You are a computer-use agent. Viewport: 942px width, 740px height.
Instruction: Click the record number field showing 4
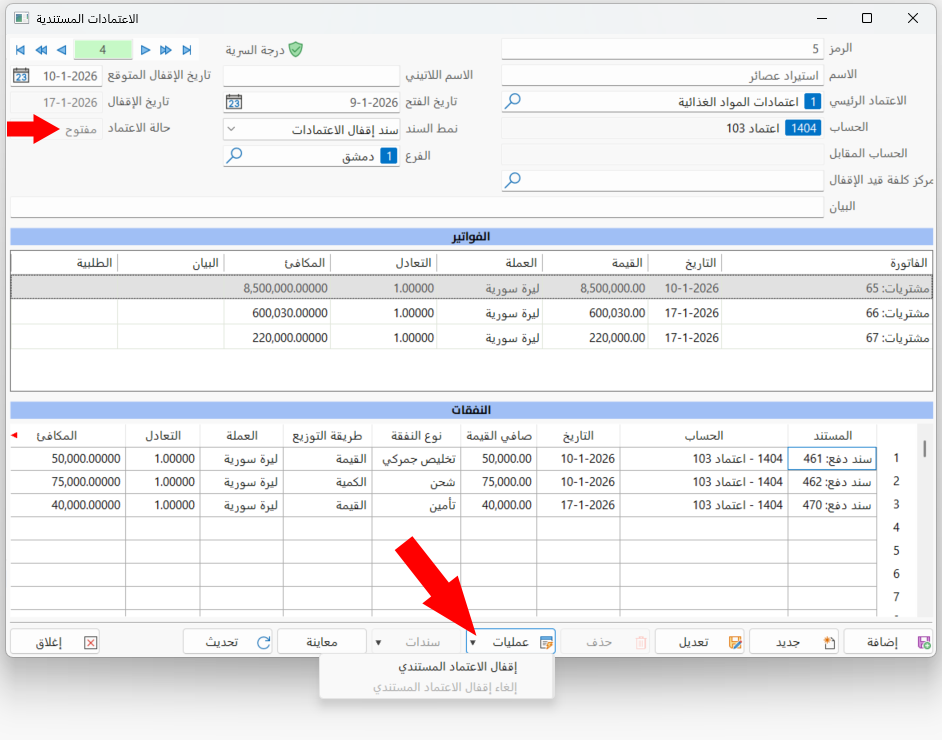coord(103,50)
